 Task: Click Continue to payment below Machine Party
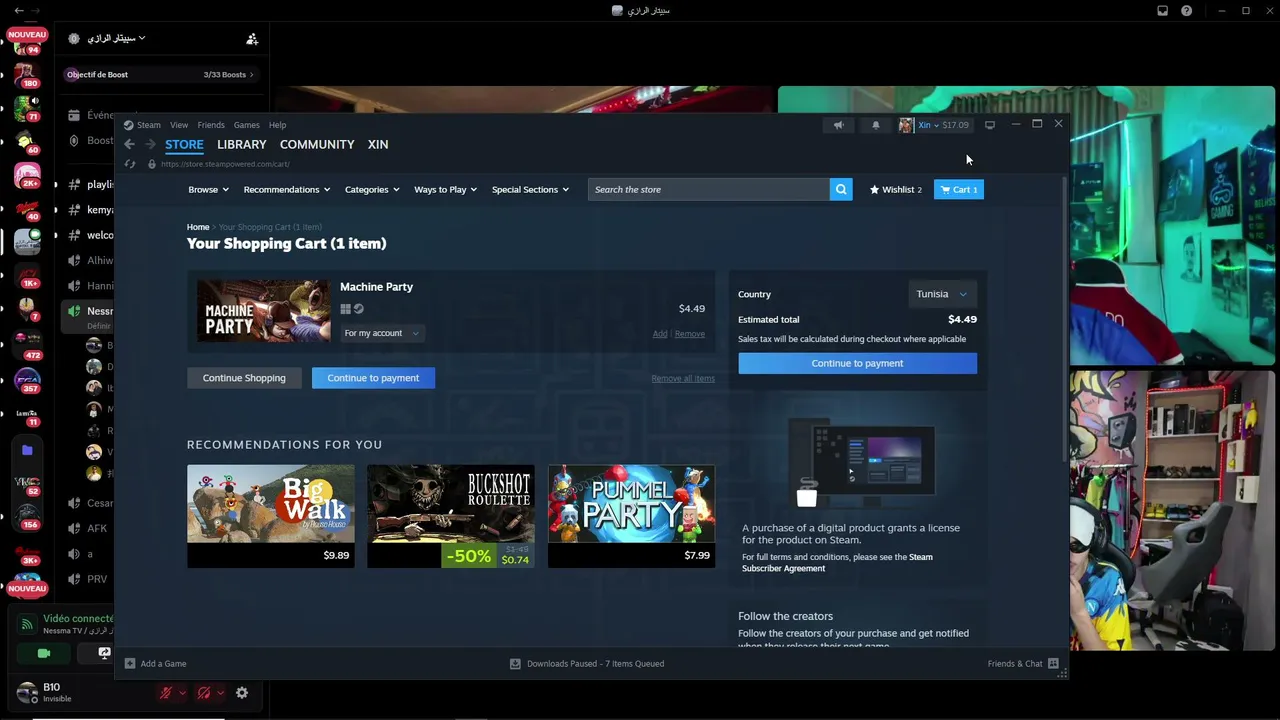[x=373, y=378]
